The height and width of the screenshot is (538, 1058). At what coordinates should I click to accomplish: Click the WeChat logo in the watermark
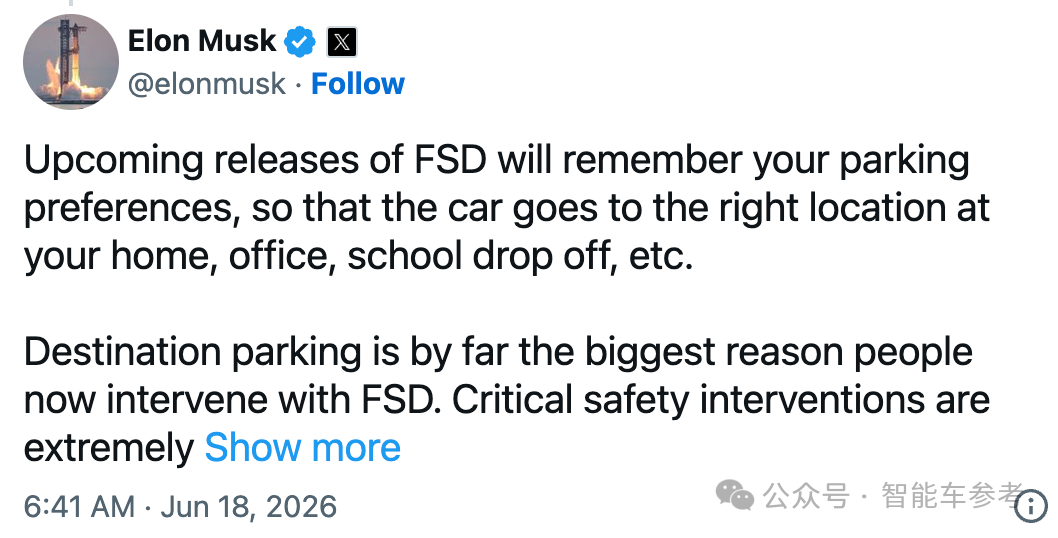(x=735, y=495)
